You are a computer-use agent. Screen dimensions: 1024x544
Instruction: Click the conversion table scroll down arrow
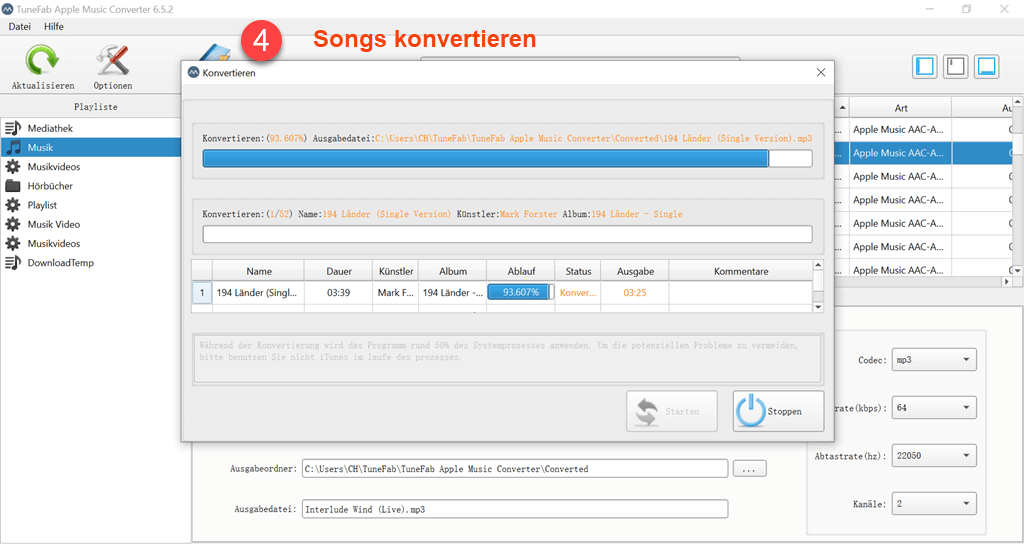[818, 306]
